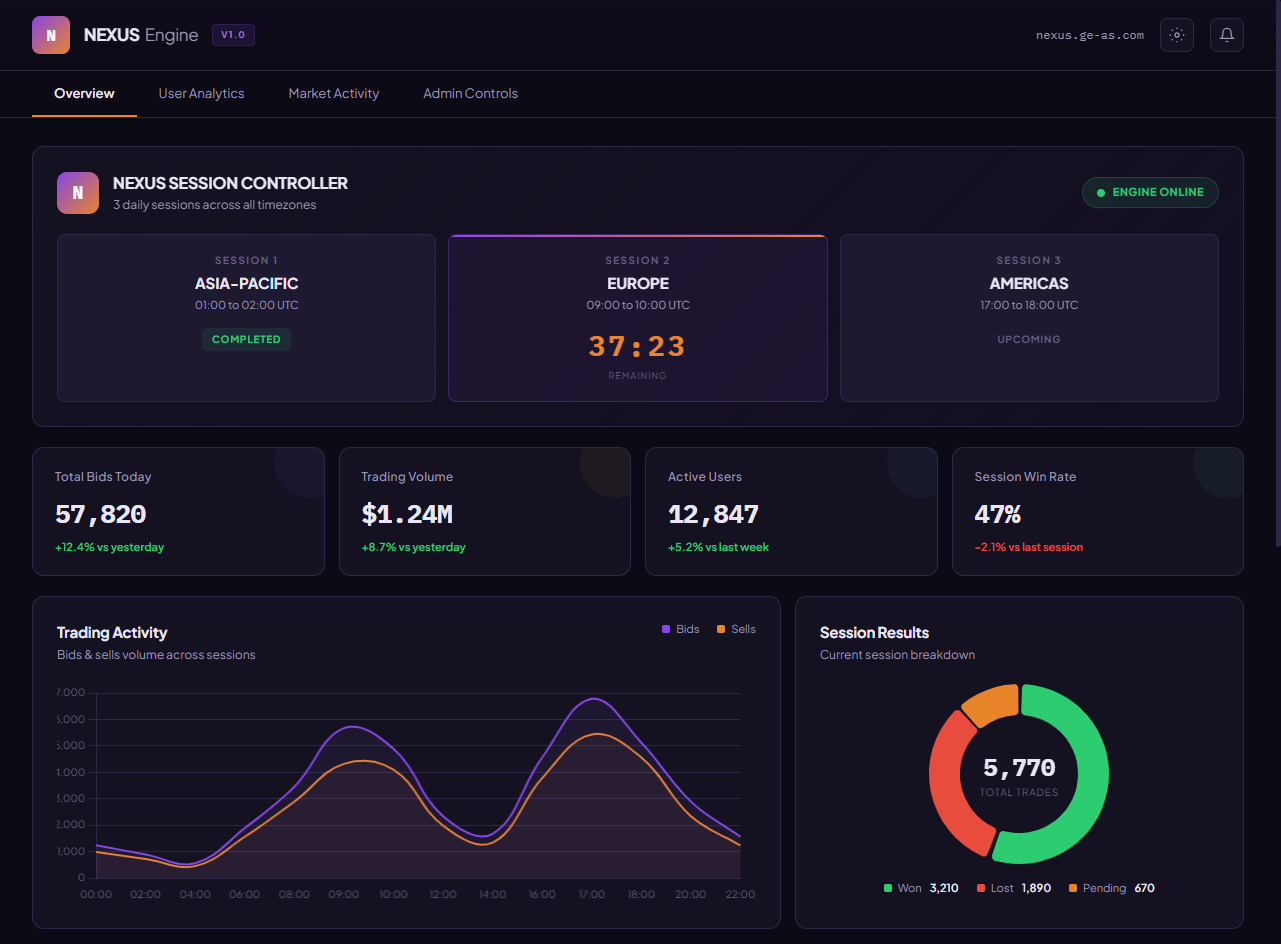The image size is (1281, 944).
Task: Click the N avatar beside Session Controller title
Action: coord(77,192)
